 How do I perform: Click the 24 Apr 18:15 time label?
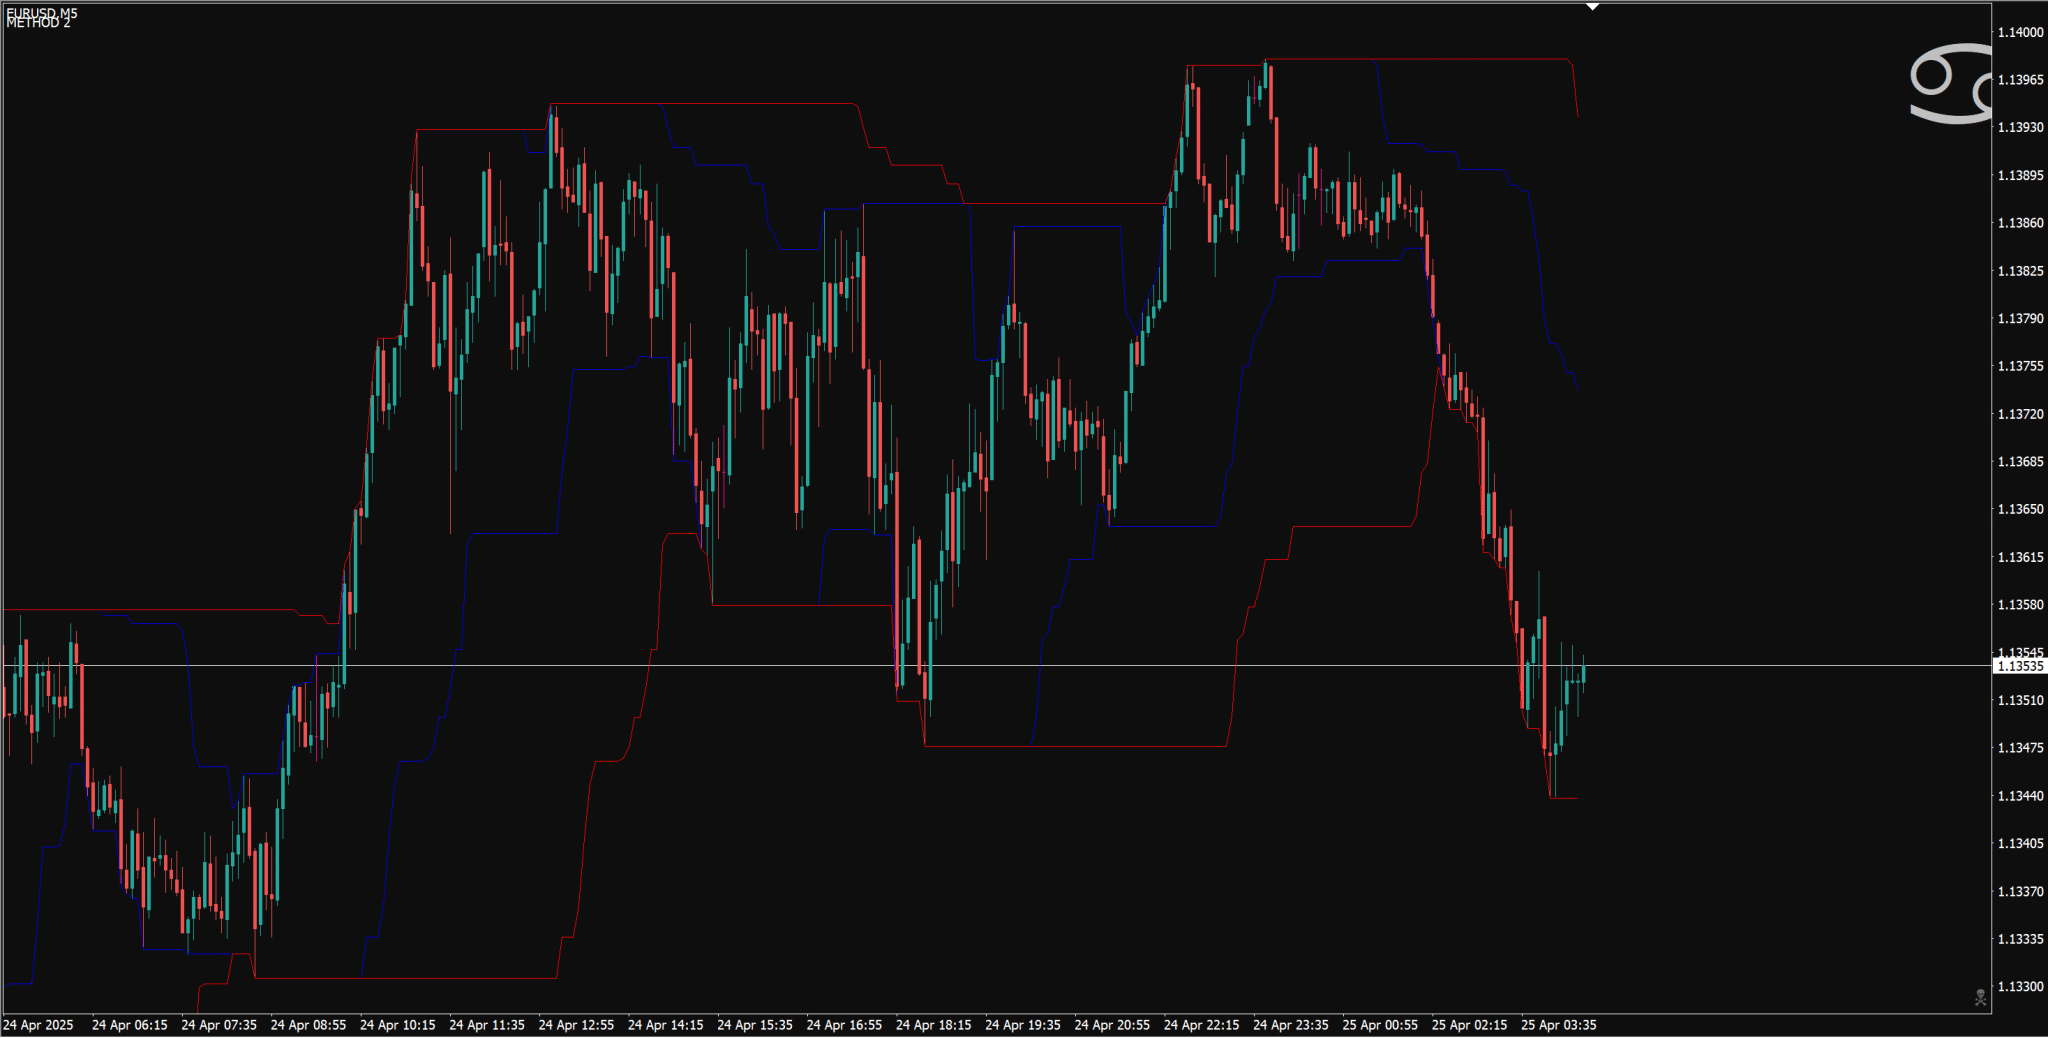[x=933, y=1025]
